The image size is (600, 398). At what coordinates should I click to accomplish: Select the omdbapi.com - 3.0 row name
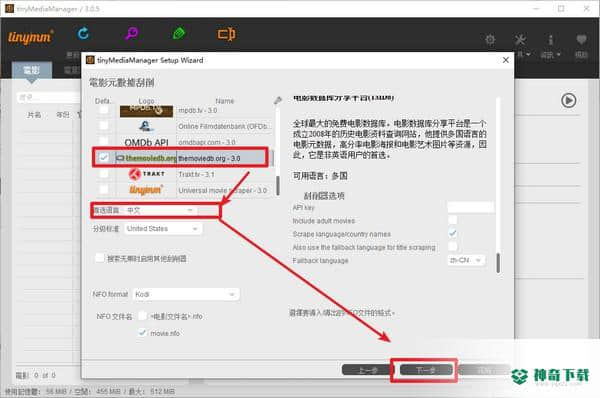(x=207, y=142)
